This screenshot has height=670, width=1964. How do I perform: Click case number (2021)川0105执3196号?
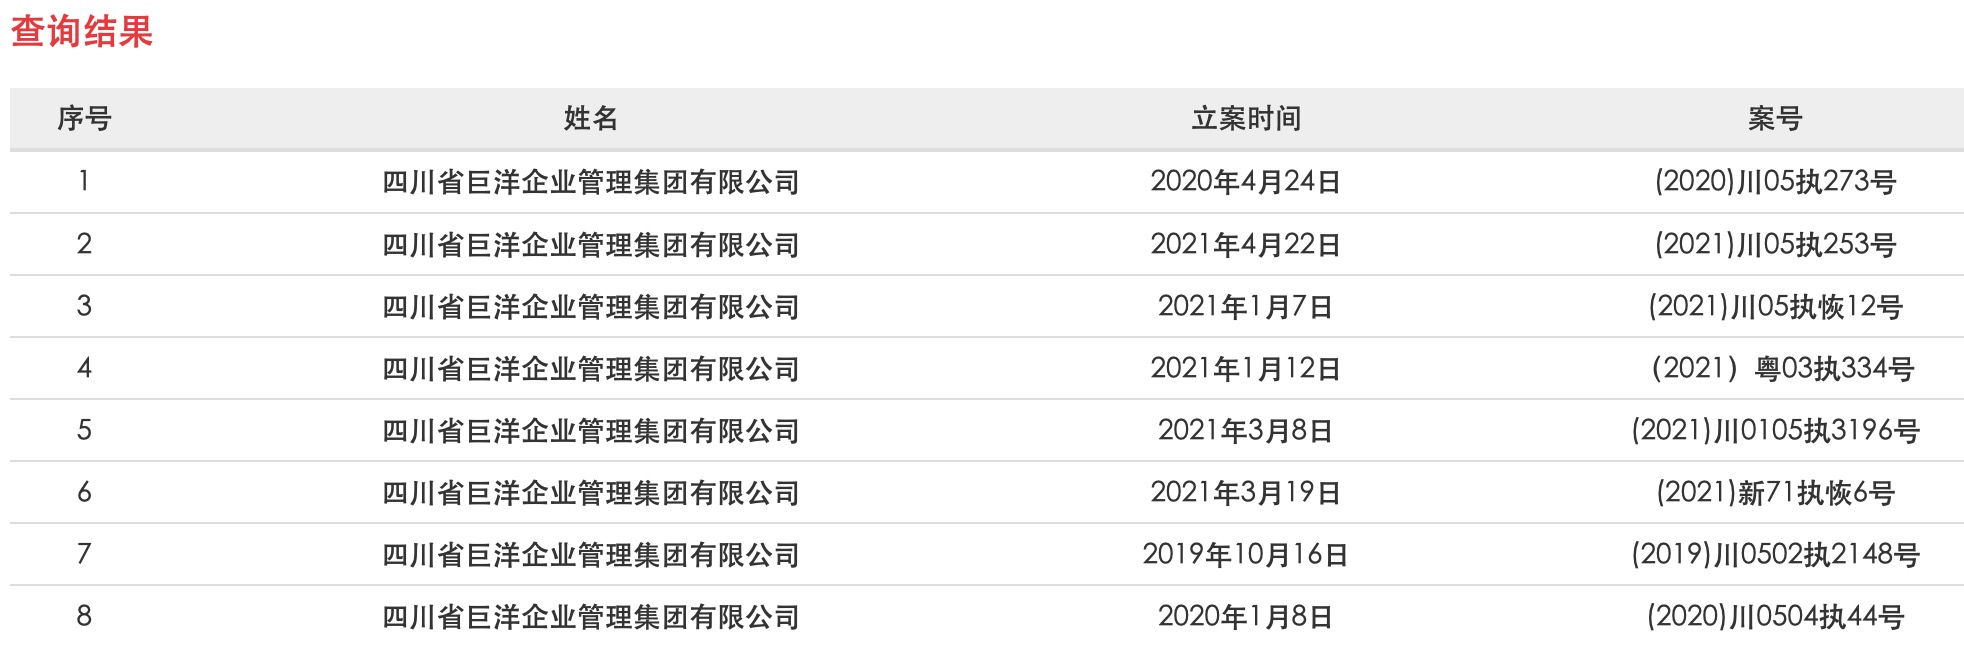pyautogui.click(x=1774, y=431)
